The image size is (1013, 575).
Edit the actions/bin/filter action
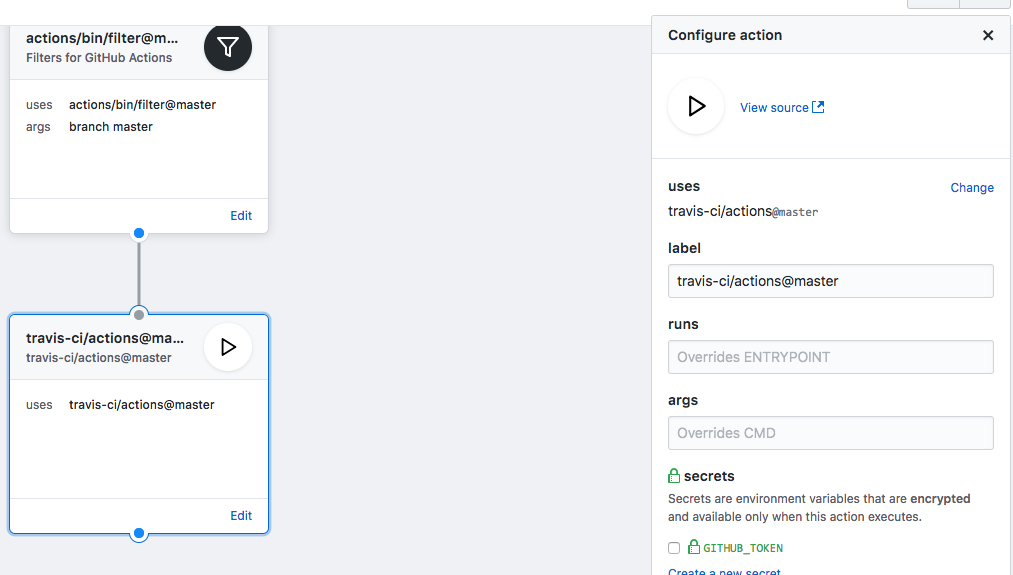tap(241, 215)
